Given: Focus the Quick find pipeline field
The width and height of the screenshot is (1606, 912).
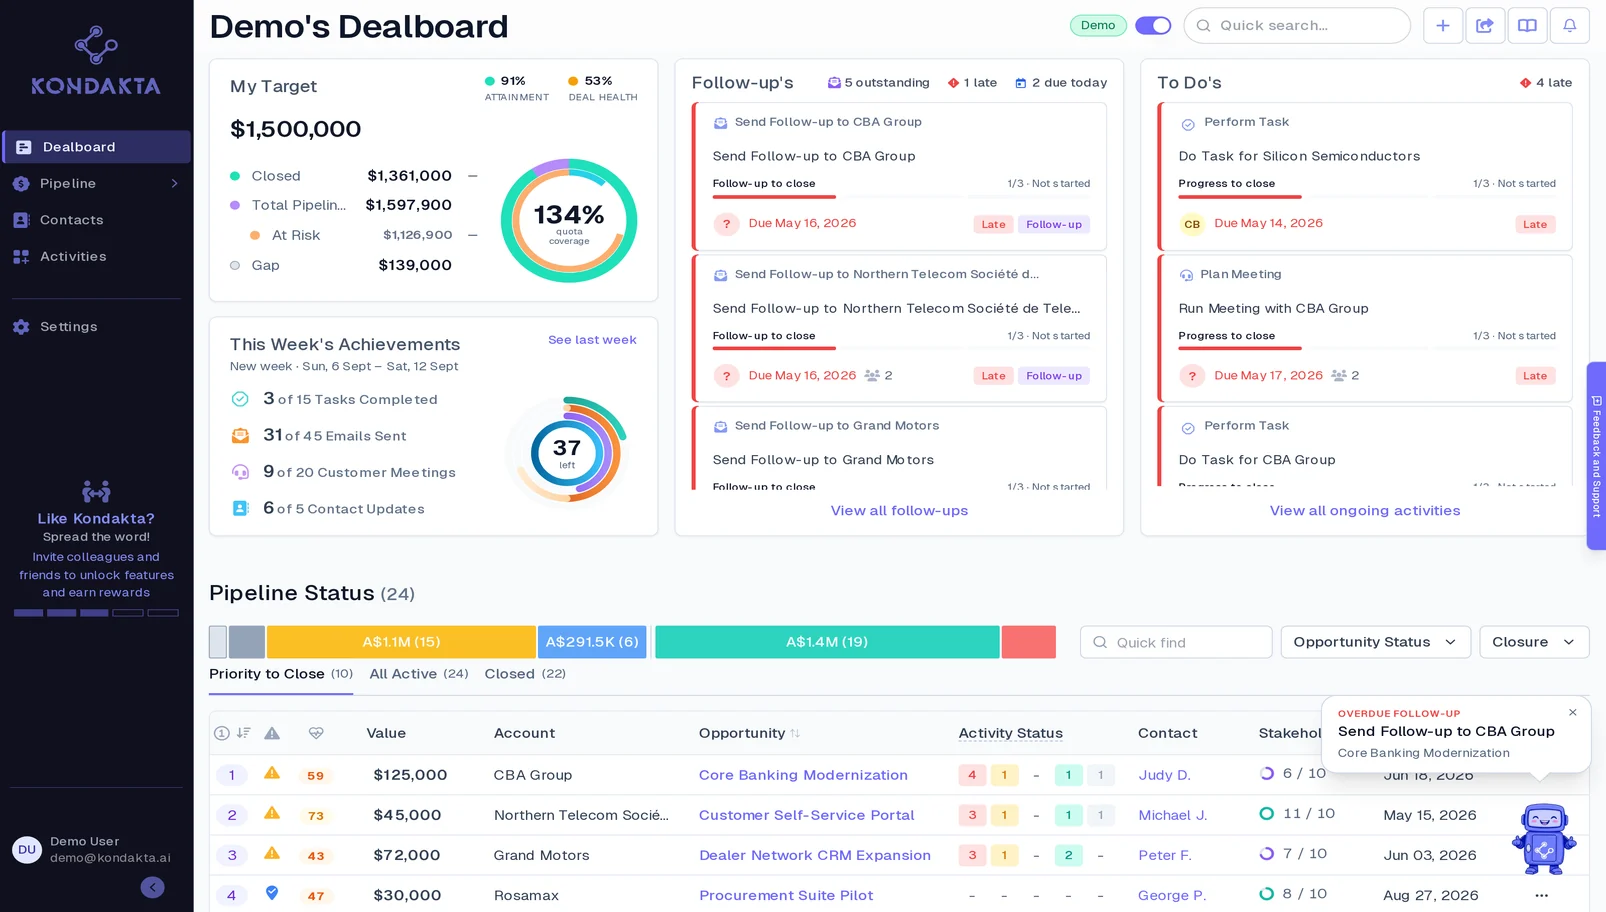Looking at the screenshot, I should (1176, 642).
